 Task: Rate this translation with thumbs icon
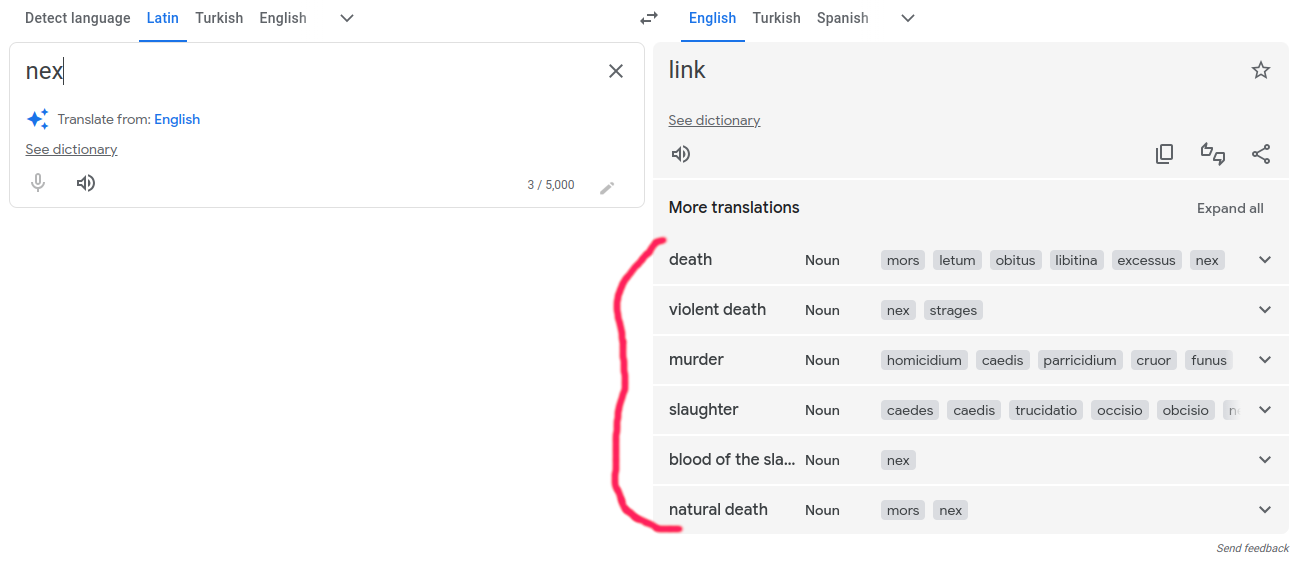click(1213, 154)
